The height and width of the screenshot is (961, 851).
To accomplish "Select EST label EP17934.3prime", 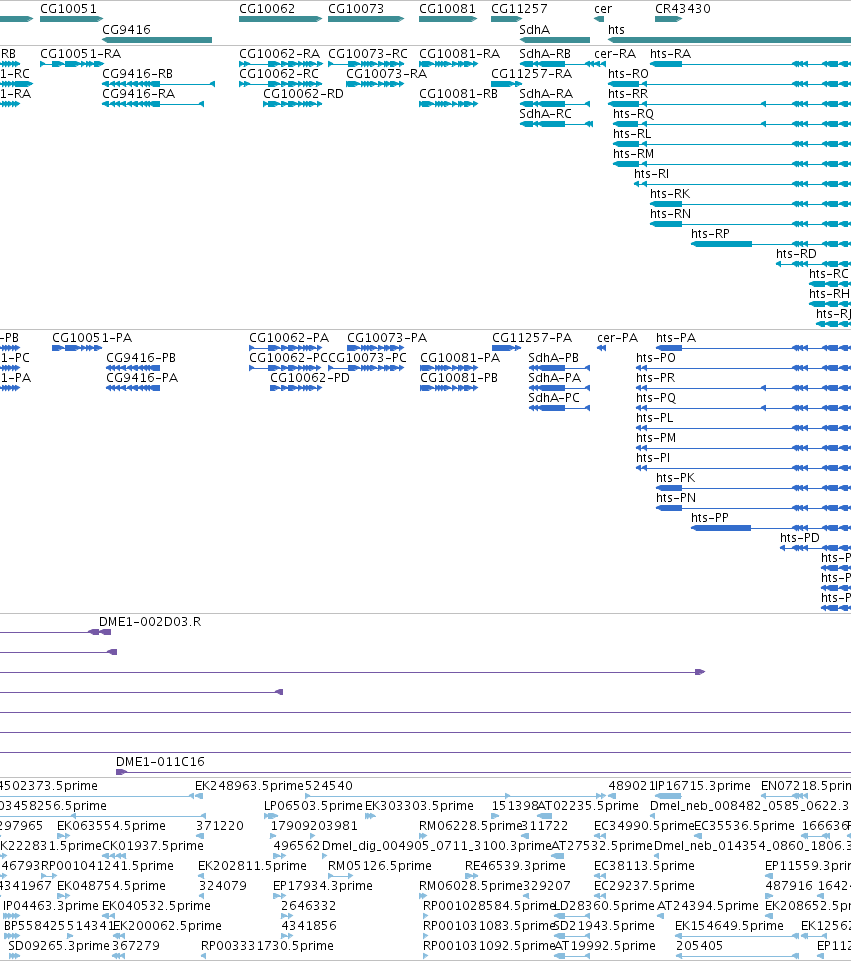I will pos(323,886).
